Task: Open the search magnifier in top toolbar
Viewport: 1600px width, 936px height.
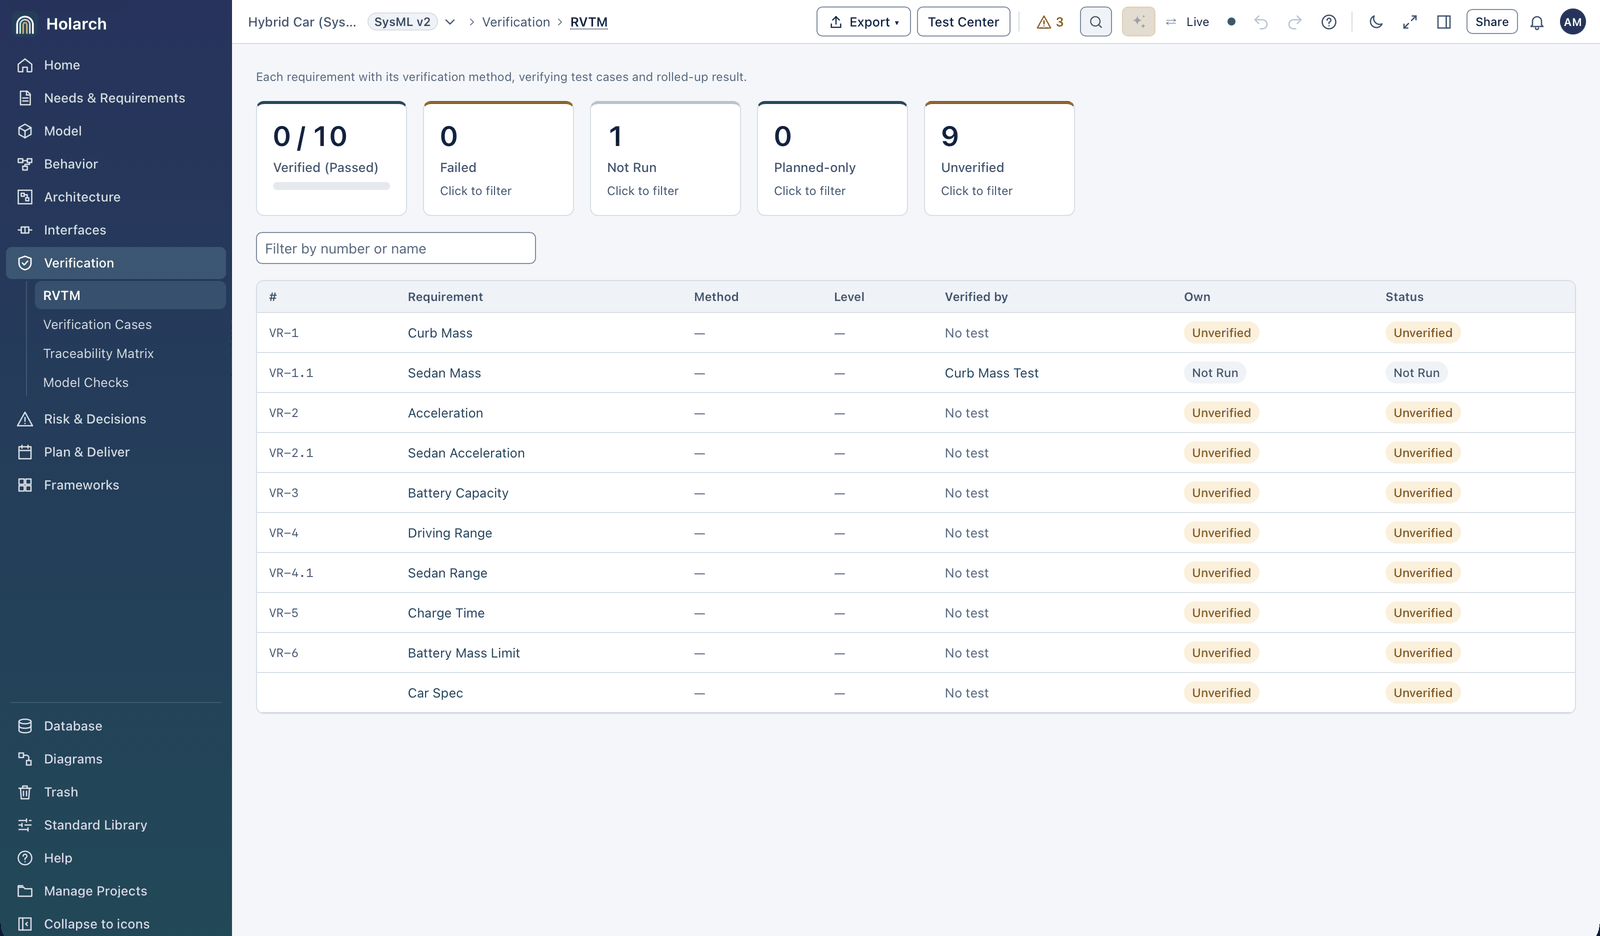Action: tap(1096, 22)
